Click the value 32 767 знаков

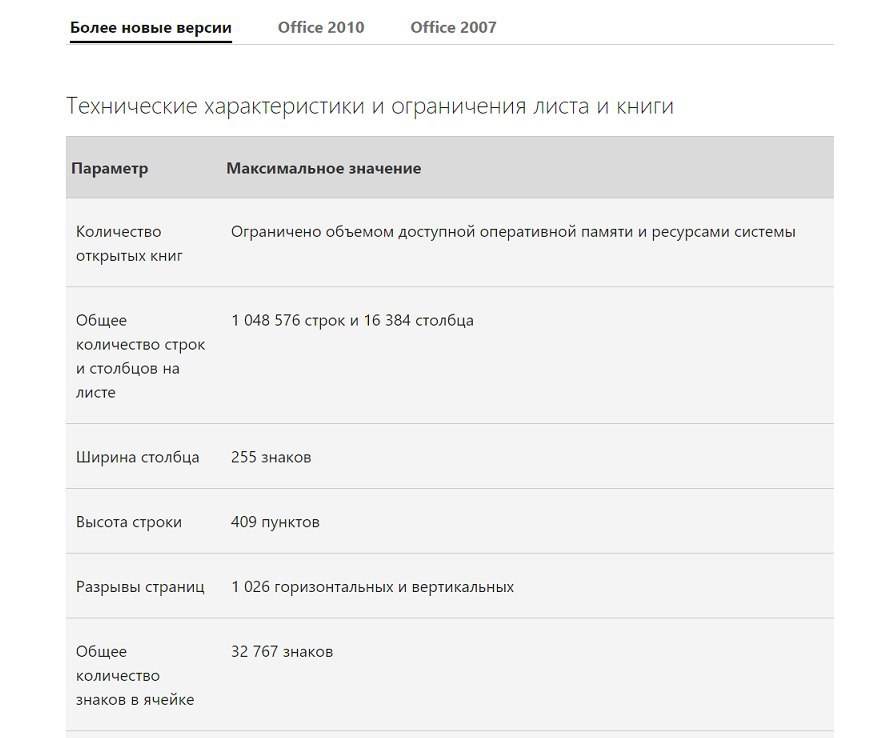282,652
